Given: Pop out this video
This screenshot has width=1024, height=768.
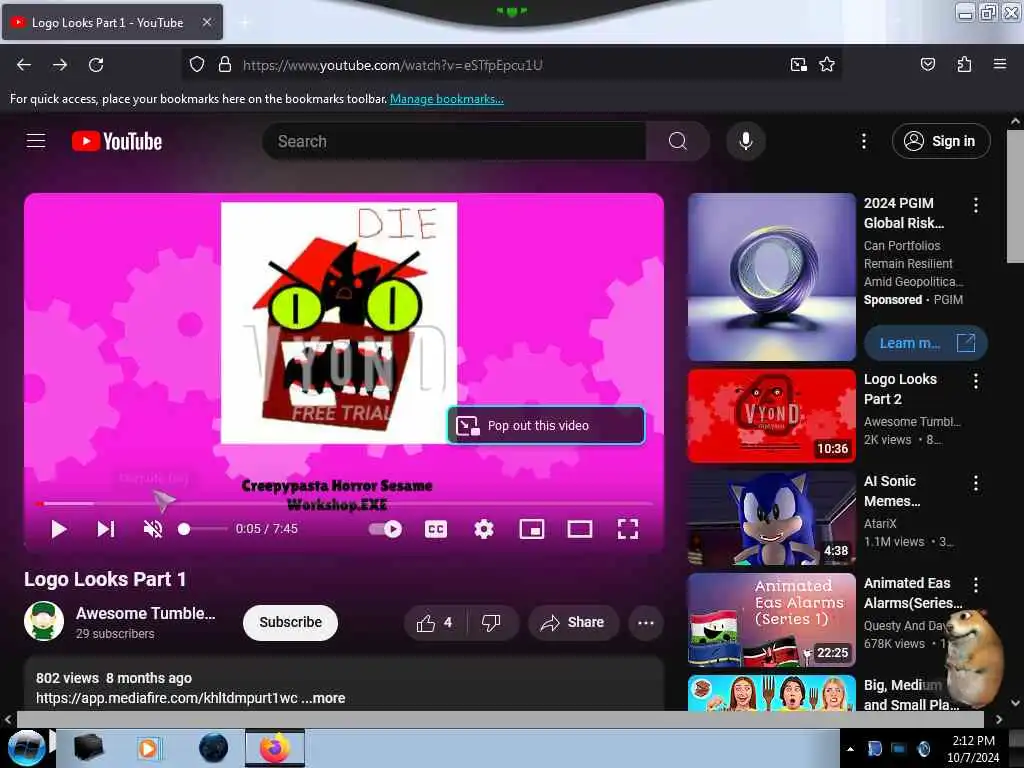Looking at the screenshot, I should tap(547, 425).
